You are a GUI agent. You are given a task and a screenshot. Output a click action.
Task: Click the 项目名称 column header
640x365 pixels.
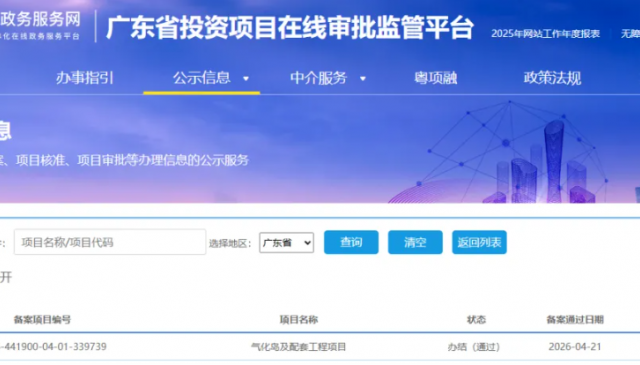[x=299, y=319]
